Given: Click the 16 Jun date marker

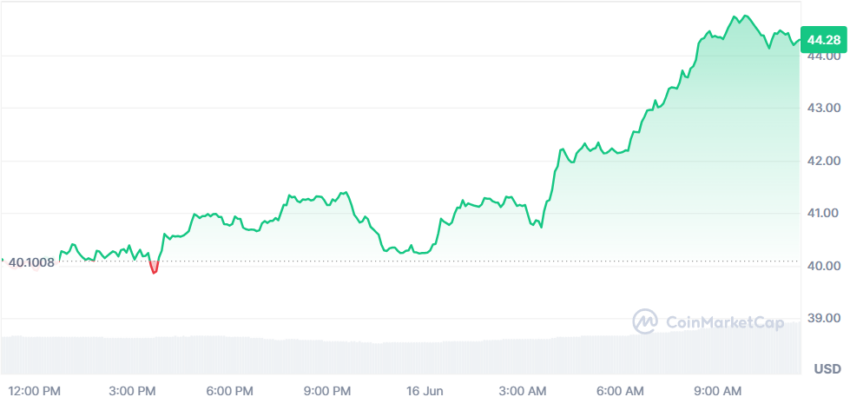Looking at the screenshot, I should (424, 390).
